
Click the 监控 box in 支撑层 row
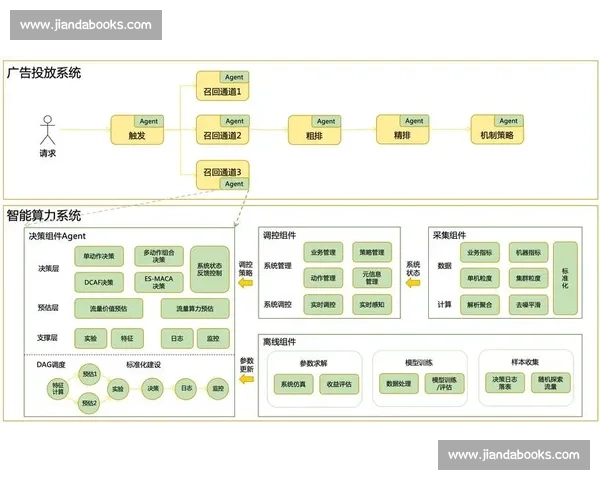point(213,338)
